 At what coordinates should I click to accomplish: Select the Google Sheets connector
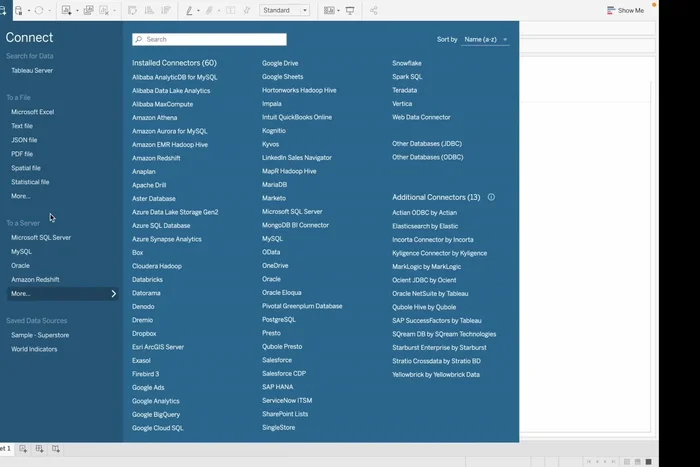click(283, 77)
